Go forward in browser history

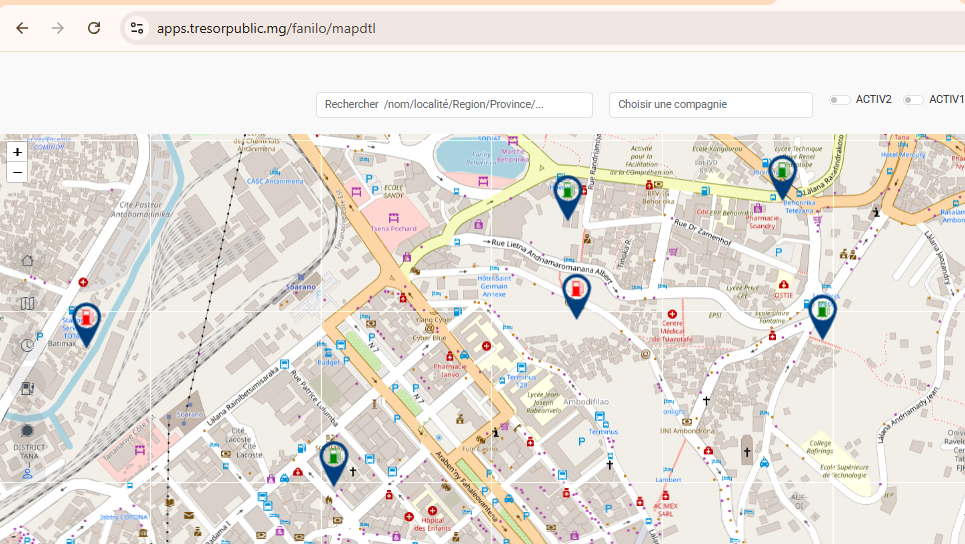tap(58, 28)
